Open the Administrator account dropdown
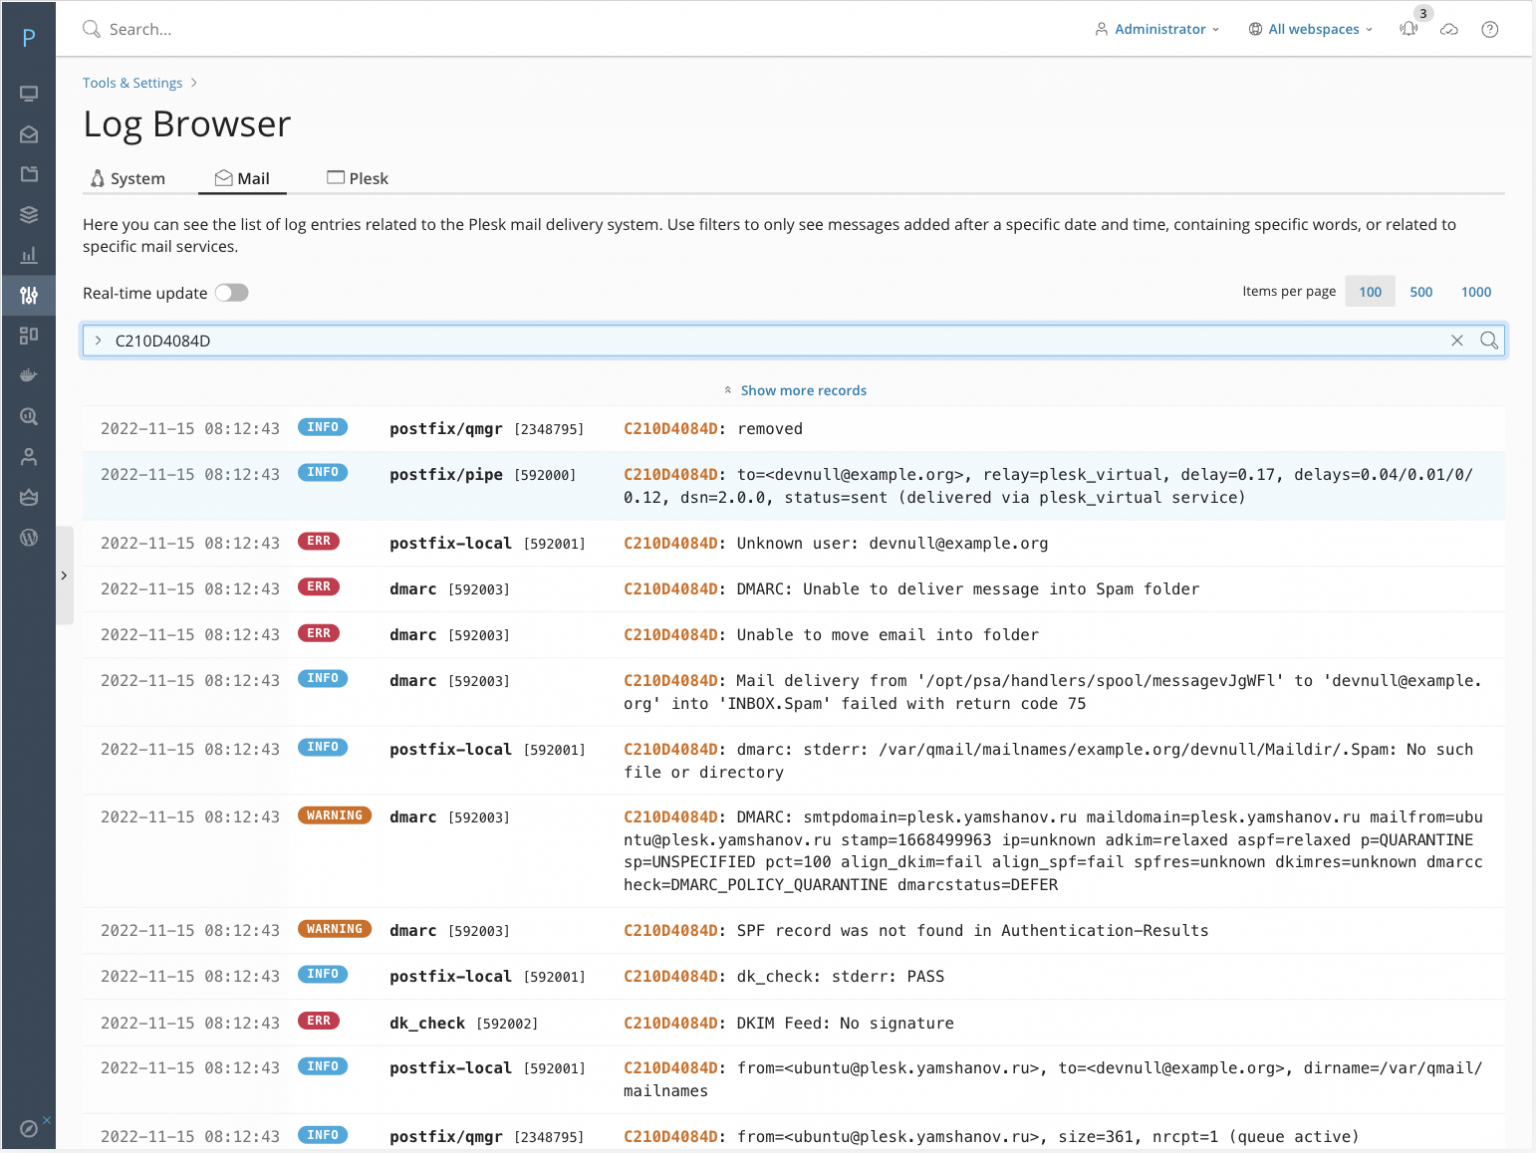The width and height of the screenshot is (1536, 1153). pos(1157,29)
